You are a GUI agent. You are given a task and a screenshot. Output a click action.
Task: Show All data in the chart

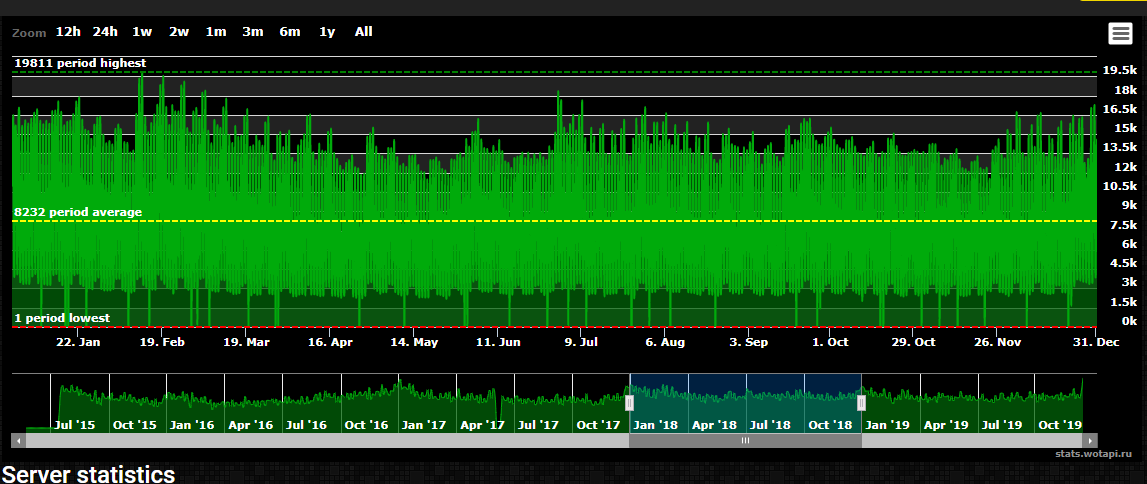tap(364, 32)
